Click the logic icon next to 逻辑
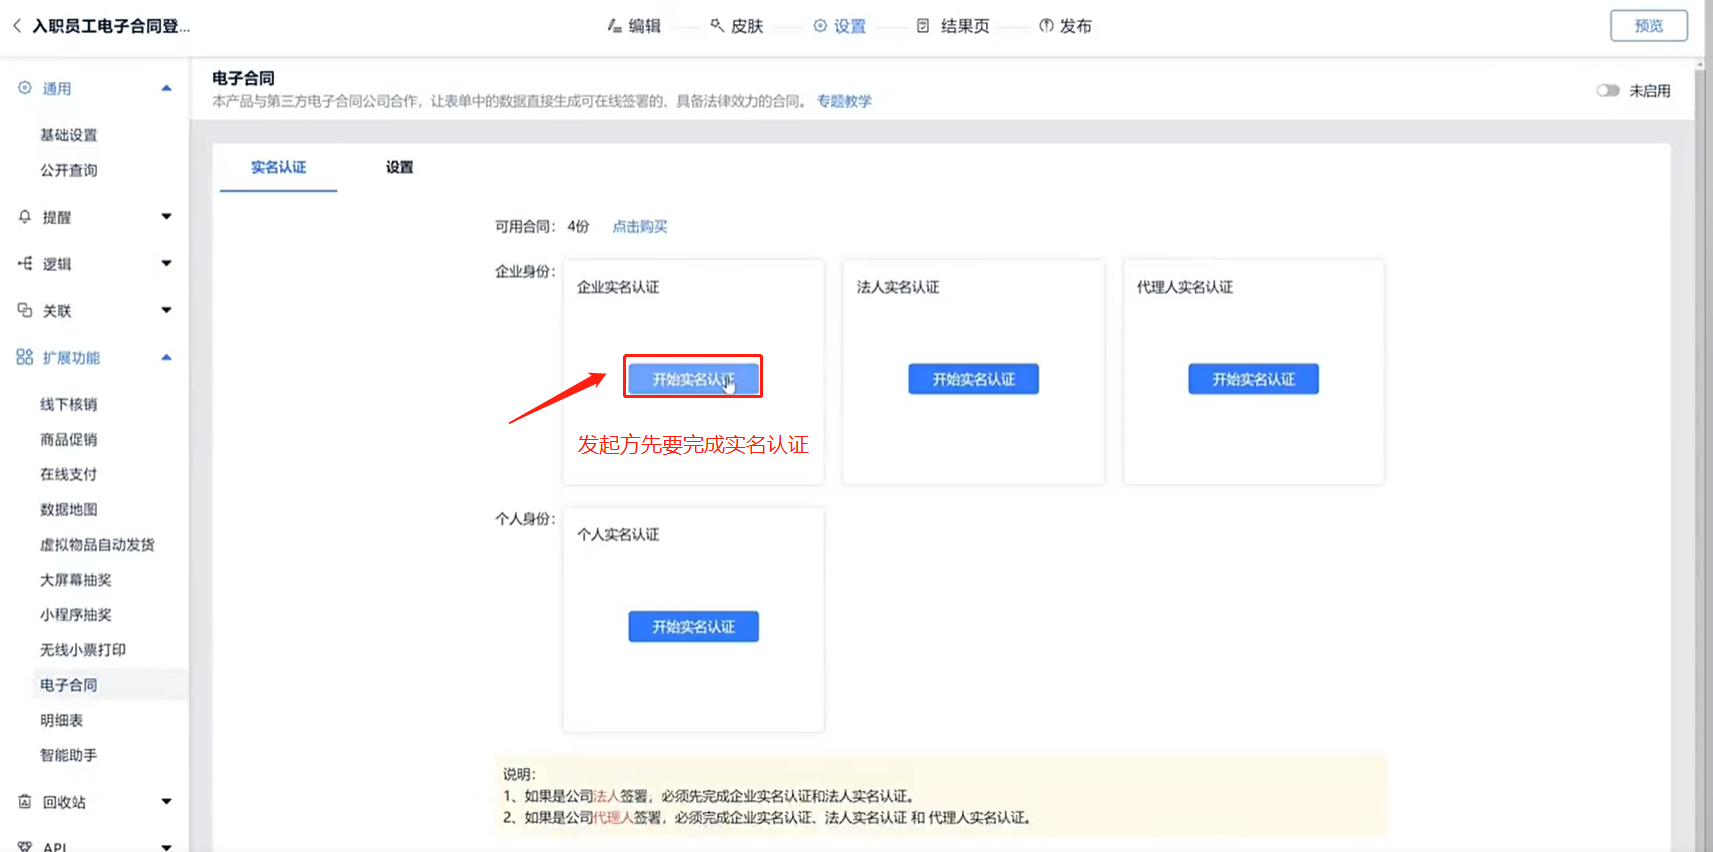This screenshot has width=1713, height=852. 25,264
